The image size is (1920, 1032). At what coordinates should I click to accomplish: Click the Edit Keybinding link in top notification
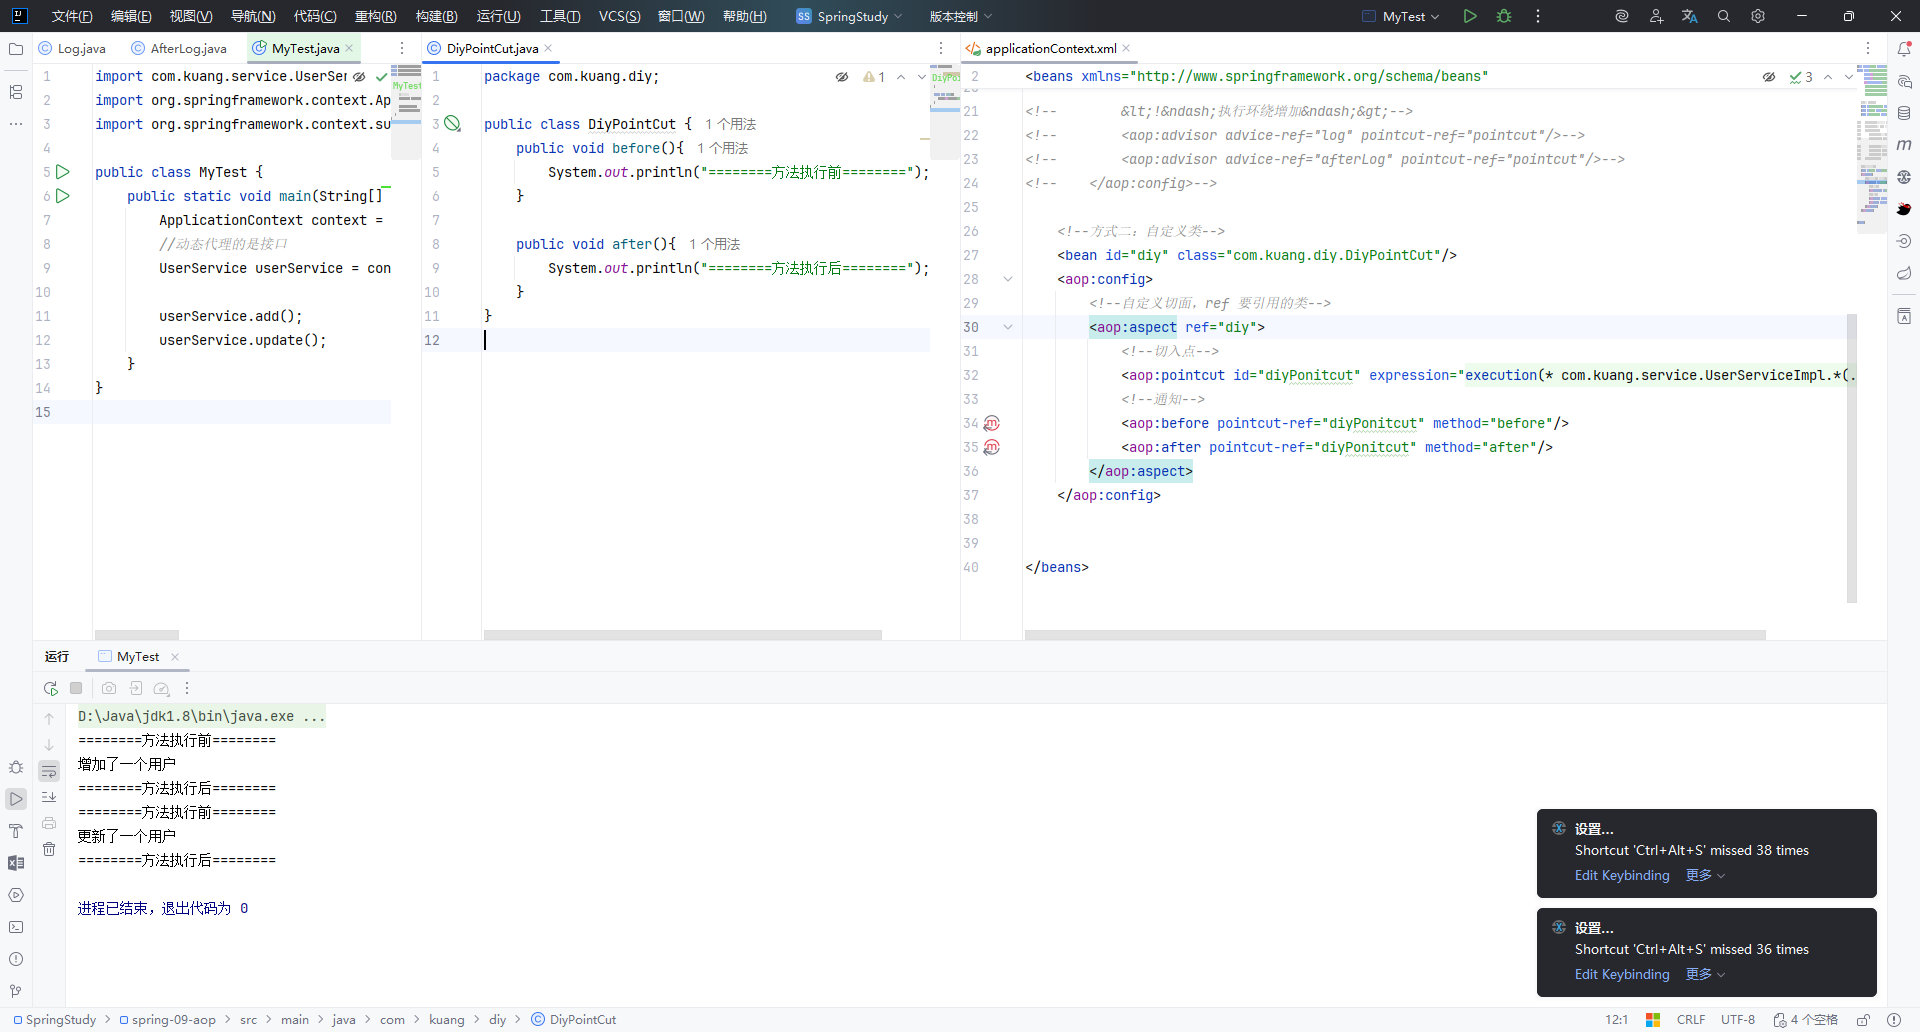pyautogui.click(x=1621, y=875)
